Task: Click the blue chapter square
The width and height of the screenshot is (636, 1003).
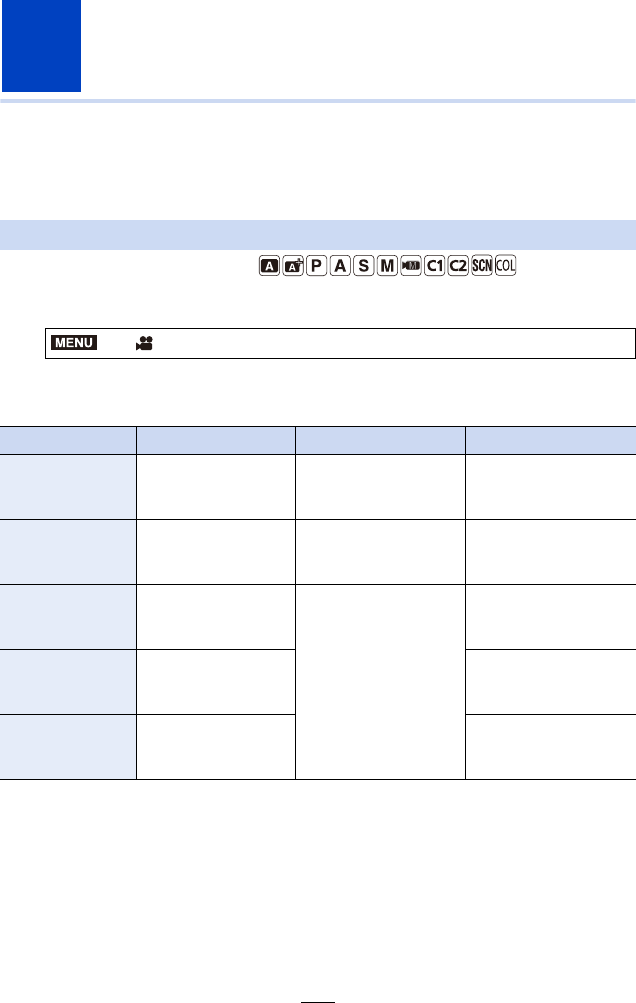Action: (41, 47)
